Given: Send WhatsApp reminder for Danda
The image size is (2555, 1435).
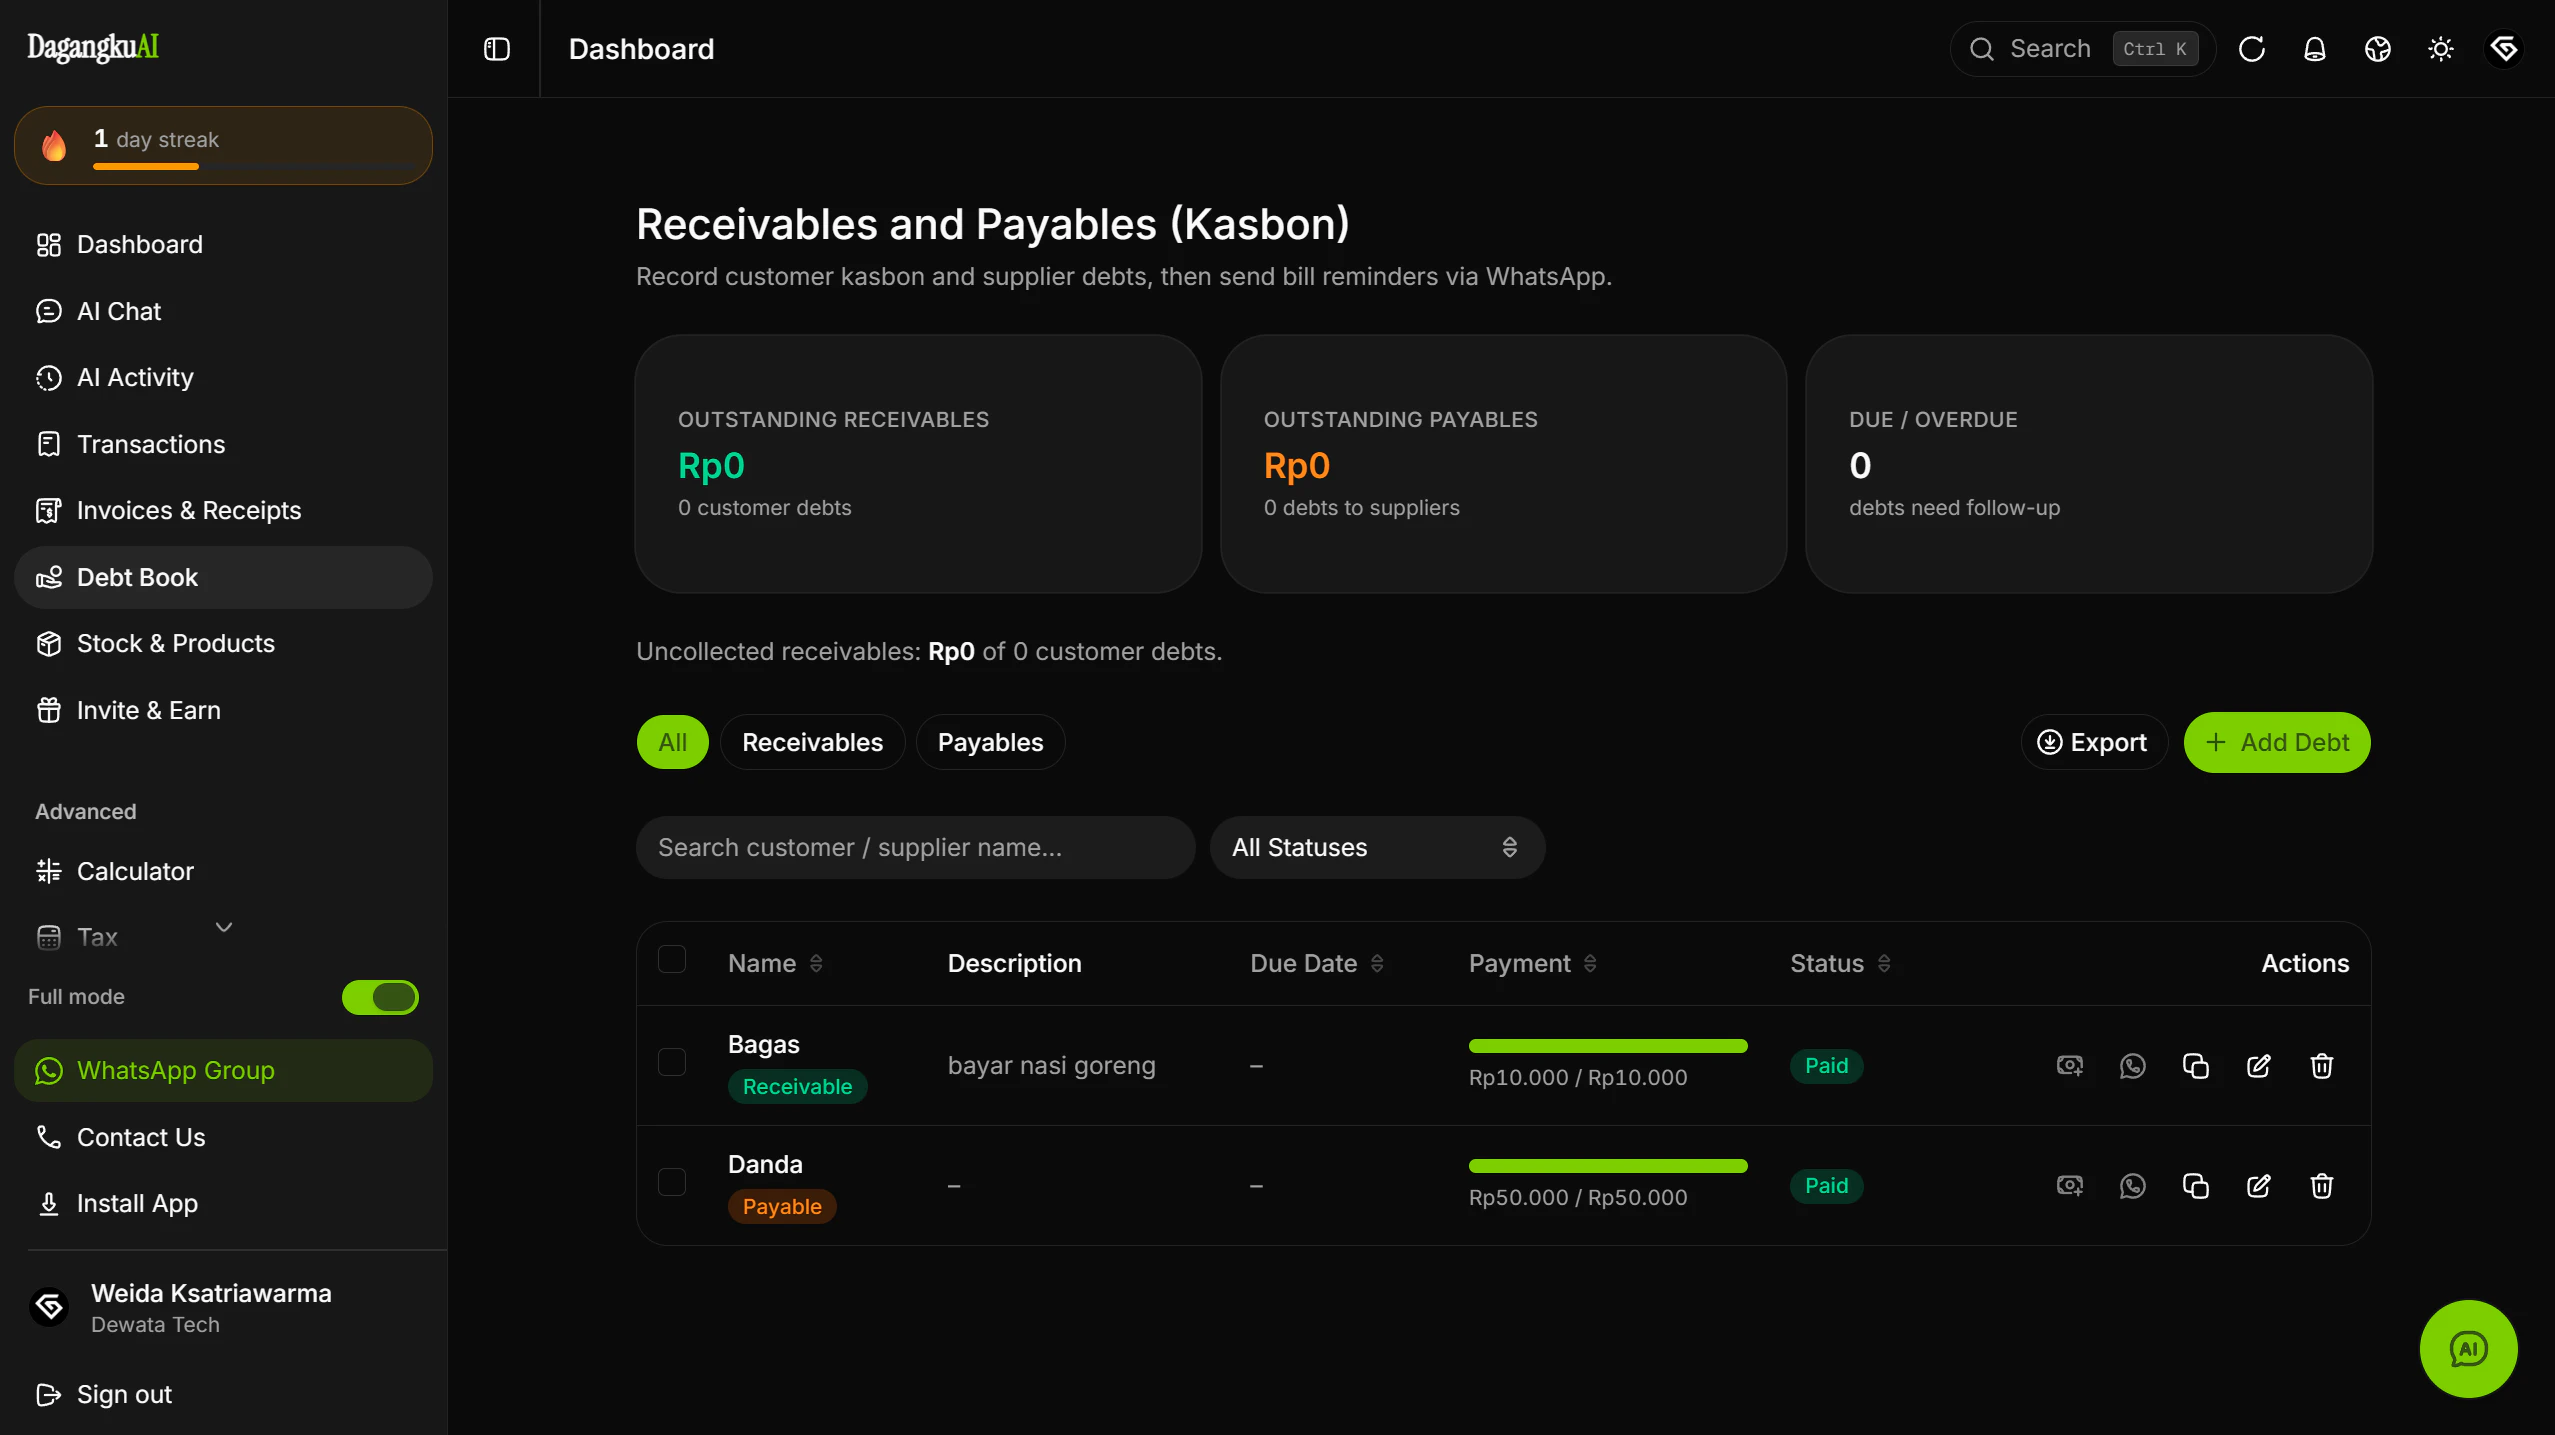Looking at the screenshot, I should [x=2132, y=1185].
